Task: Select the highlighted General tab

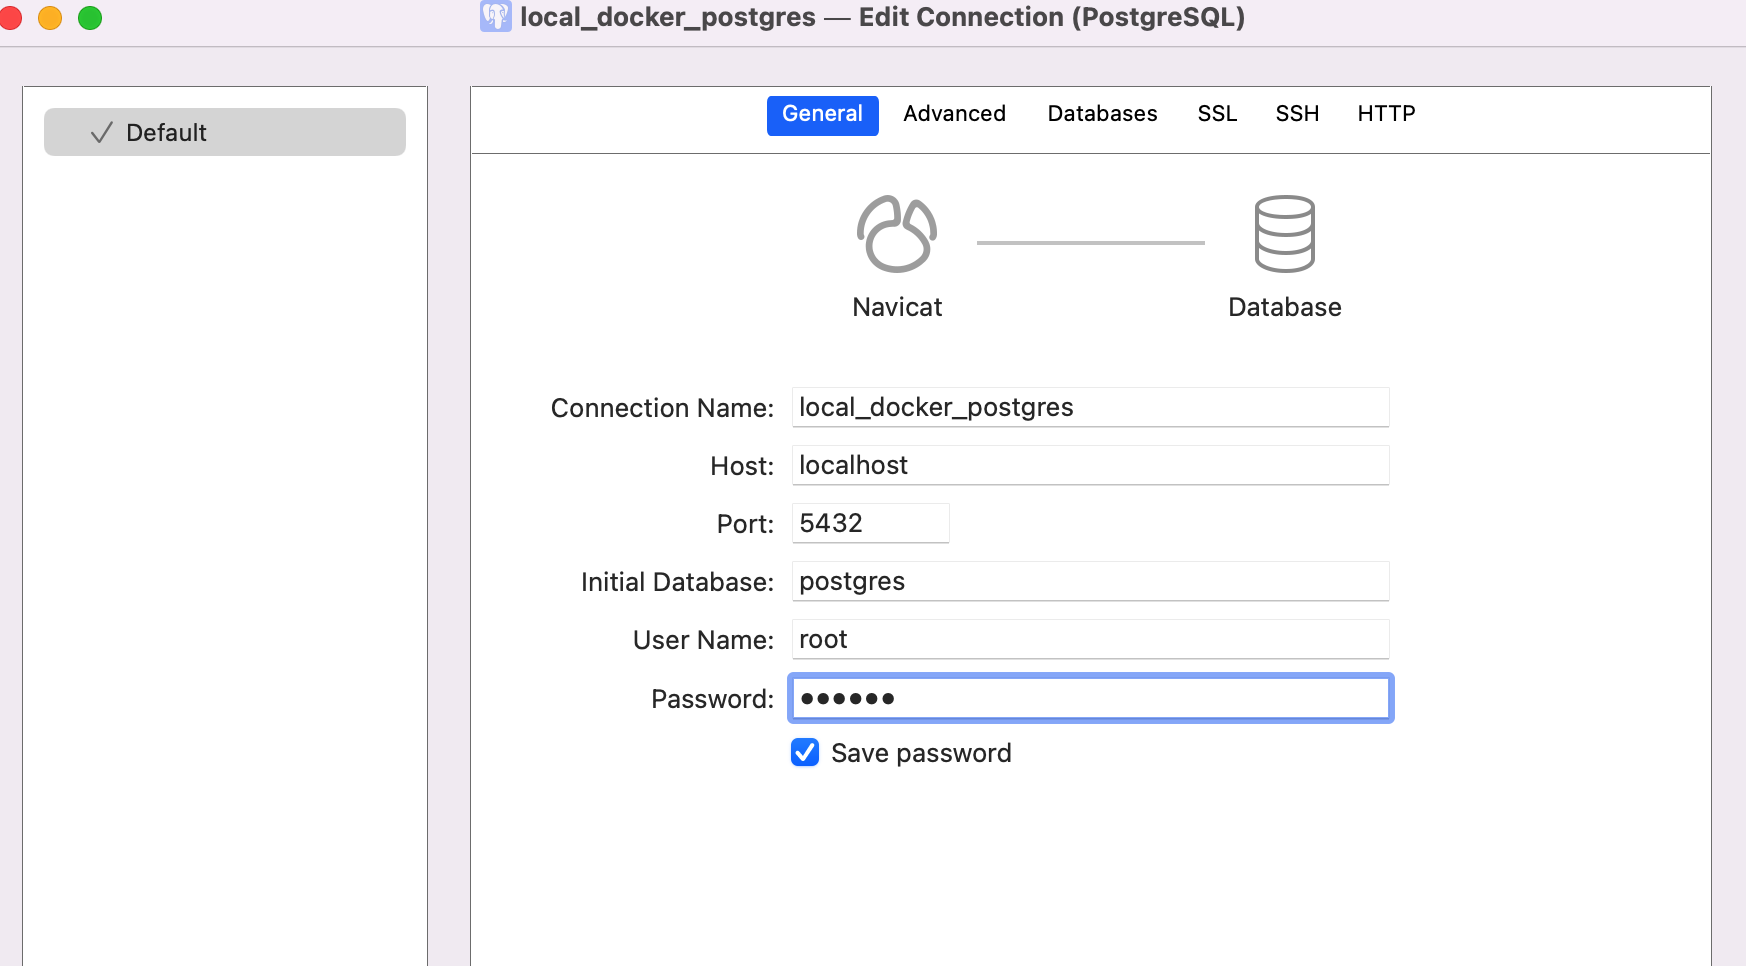Action: 822,114
